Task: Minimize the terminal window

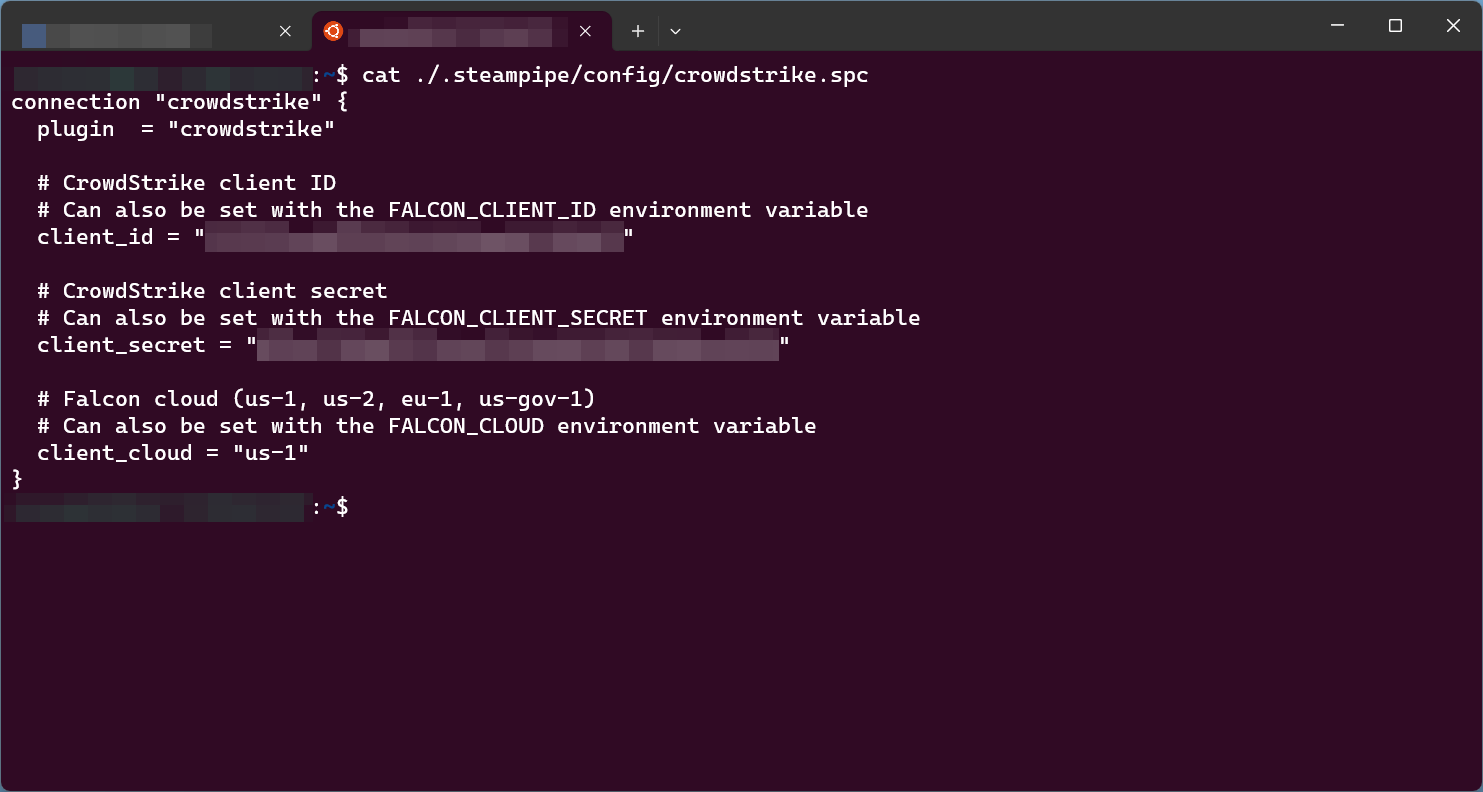Action: [1337, 26]
